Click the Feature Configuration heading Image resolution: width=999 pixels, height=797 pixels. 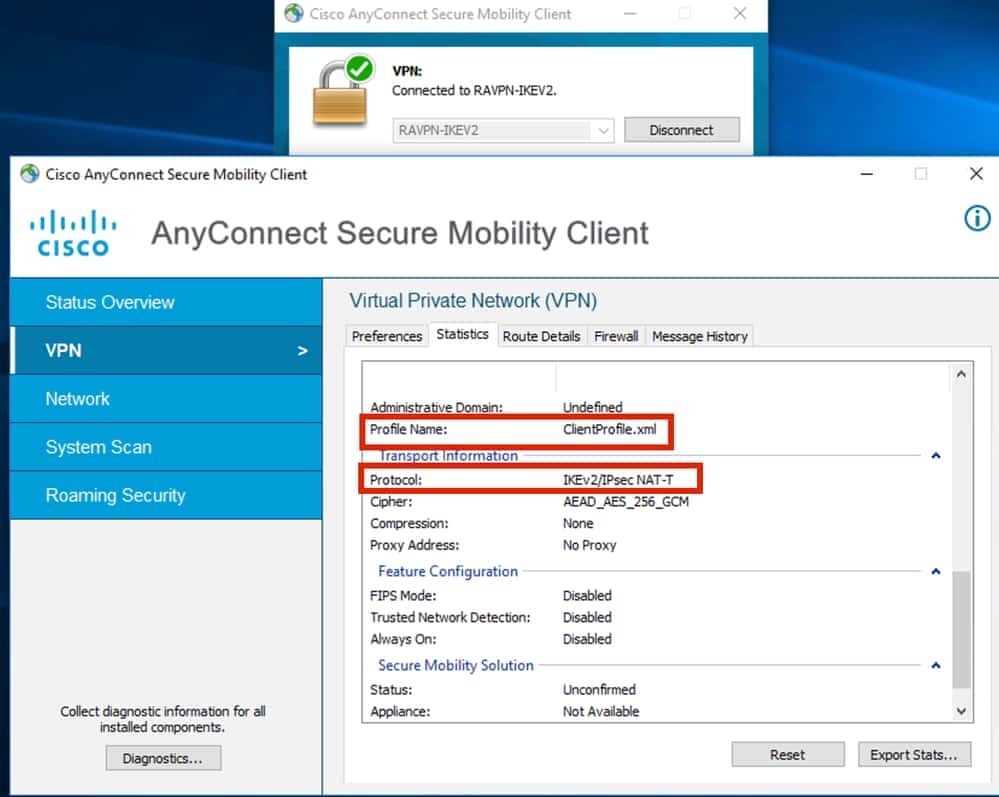[448, 571]
